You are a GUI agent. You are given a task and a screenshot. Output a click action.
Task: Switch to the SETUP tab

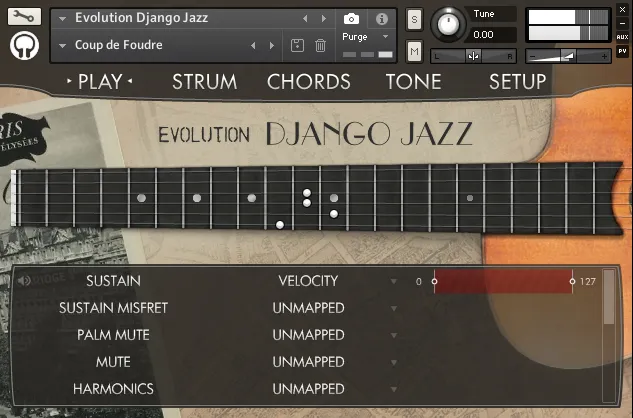coord(518,82)
